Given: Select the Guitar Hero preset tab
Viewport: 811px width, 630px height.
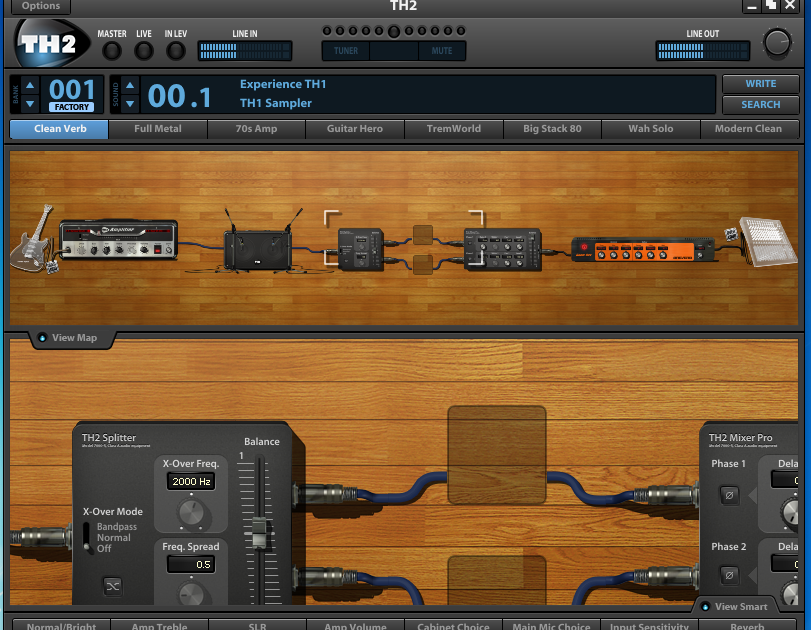Looking at the screenshot, I should coord(355,129).
